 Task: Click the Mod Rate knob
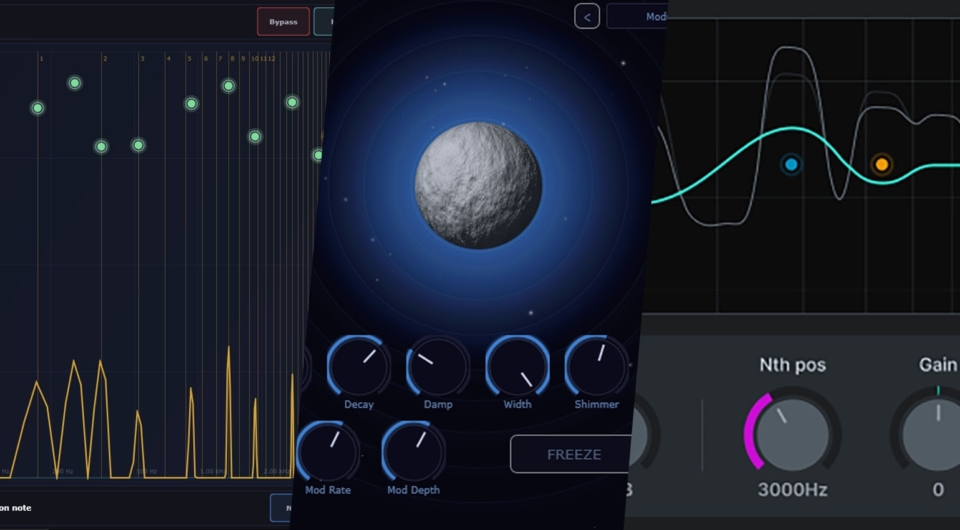click(328, 451)
